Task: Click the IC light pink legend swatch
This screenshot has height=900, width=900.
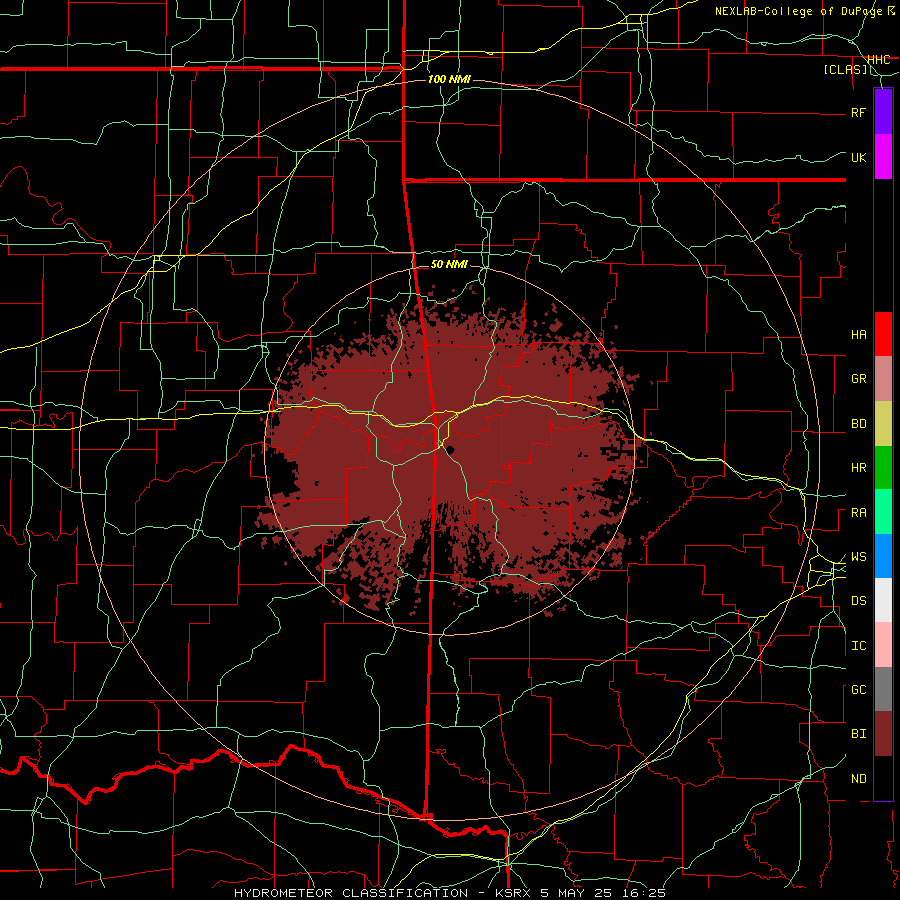Action: (883, 645)
